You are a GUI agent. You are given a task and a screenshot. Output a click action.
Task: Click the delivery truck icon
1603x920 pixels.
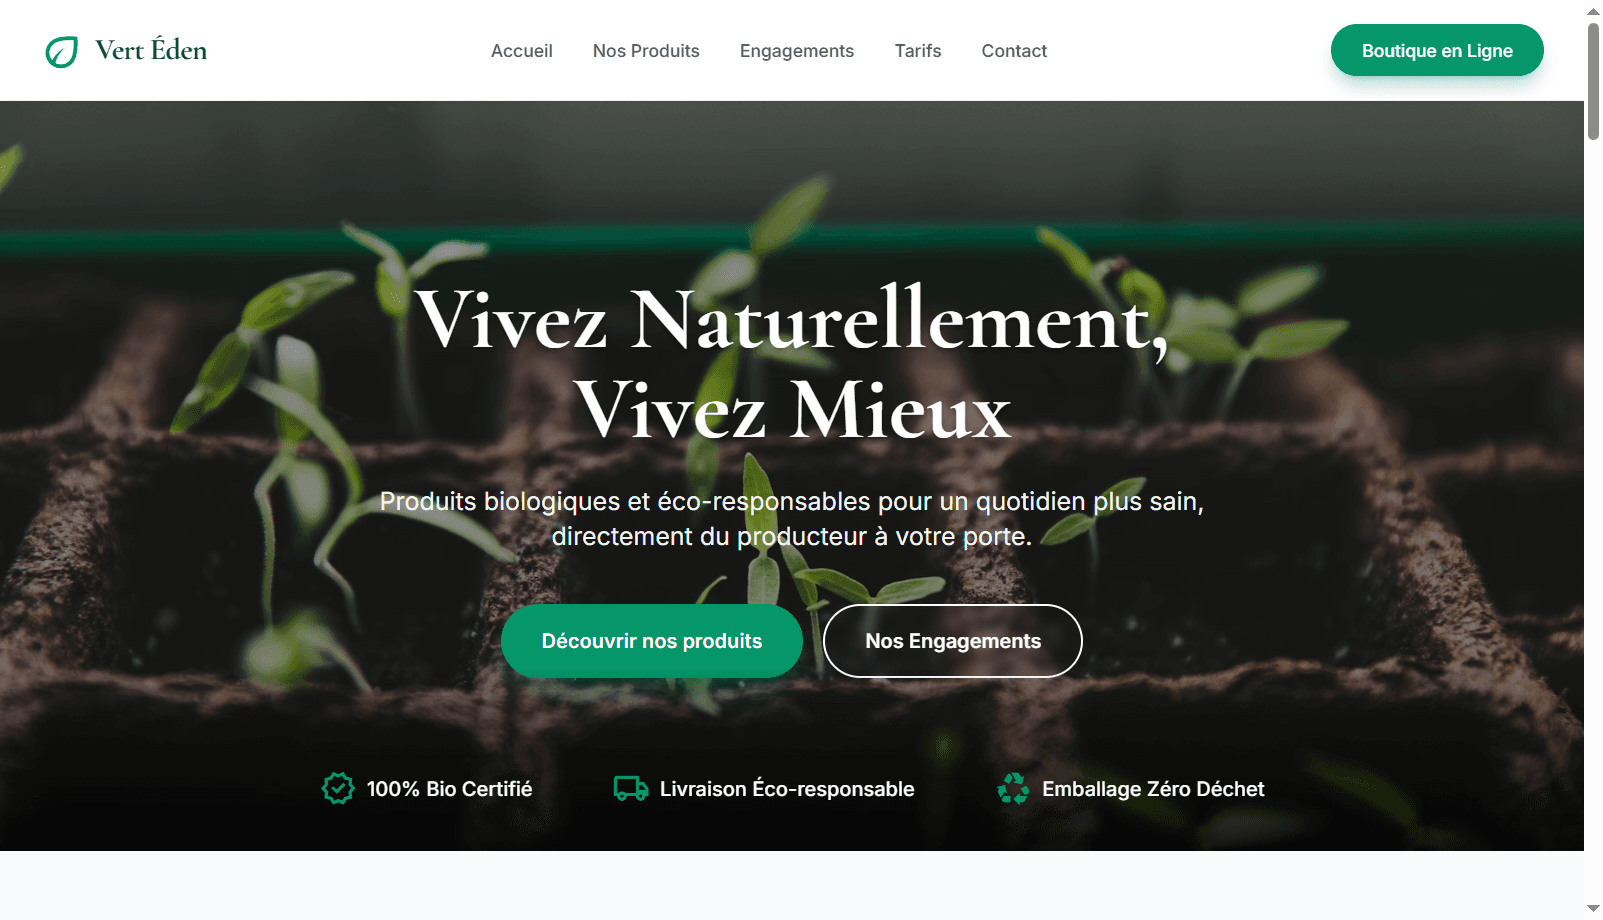coord(631,788)
